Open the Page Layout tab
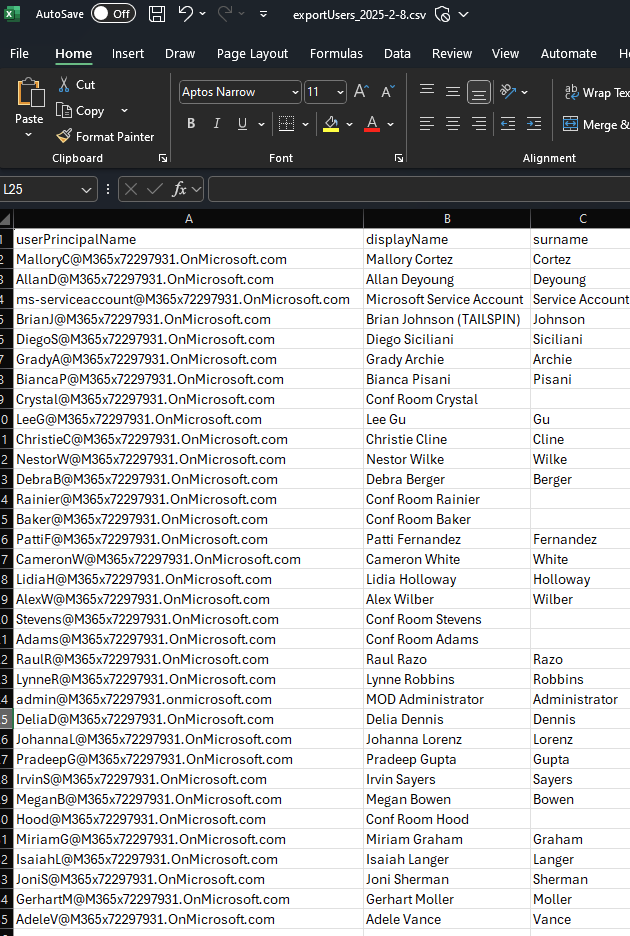 pyautogui.click(x=252, y=54)
